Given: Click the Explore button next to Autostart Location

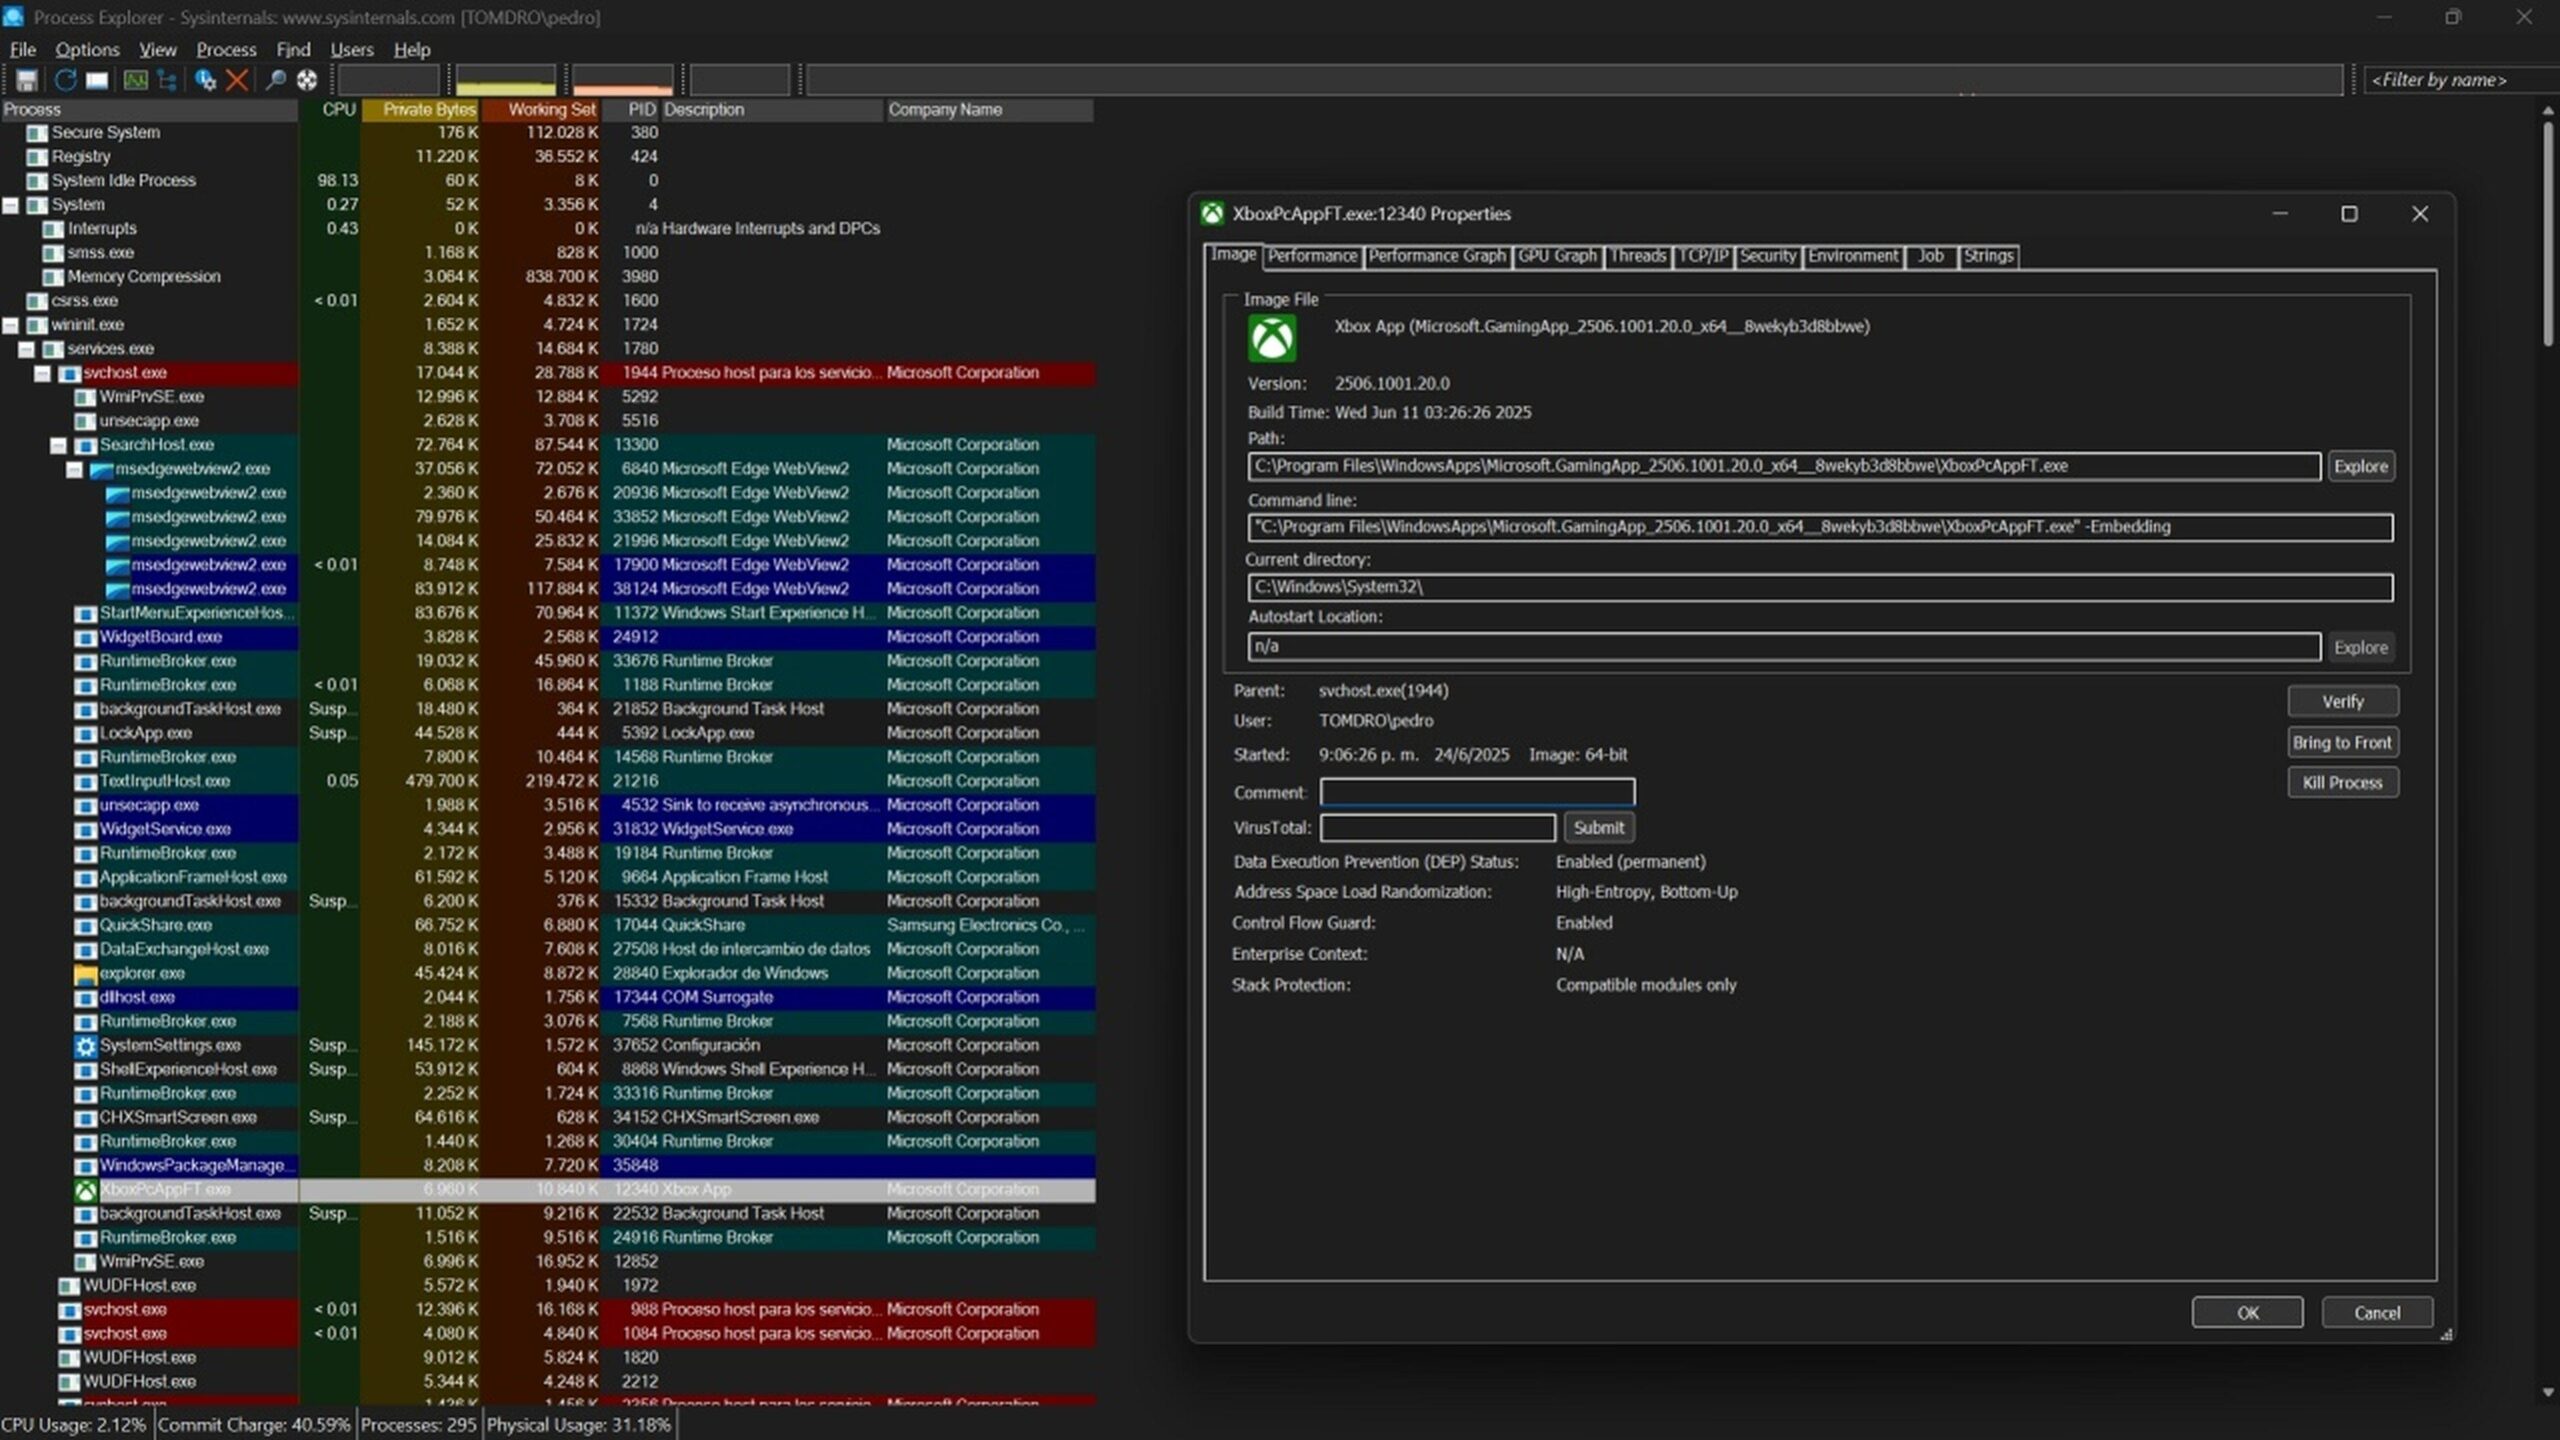Looking at the screenshot, I should point(2360,647).
